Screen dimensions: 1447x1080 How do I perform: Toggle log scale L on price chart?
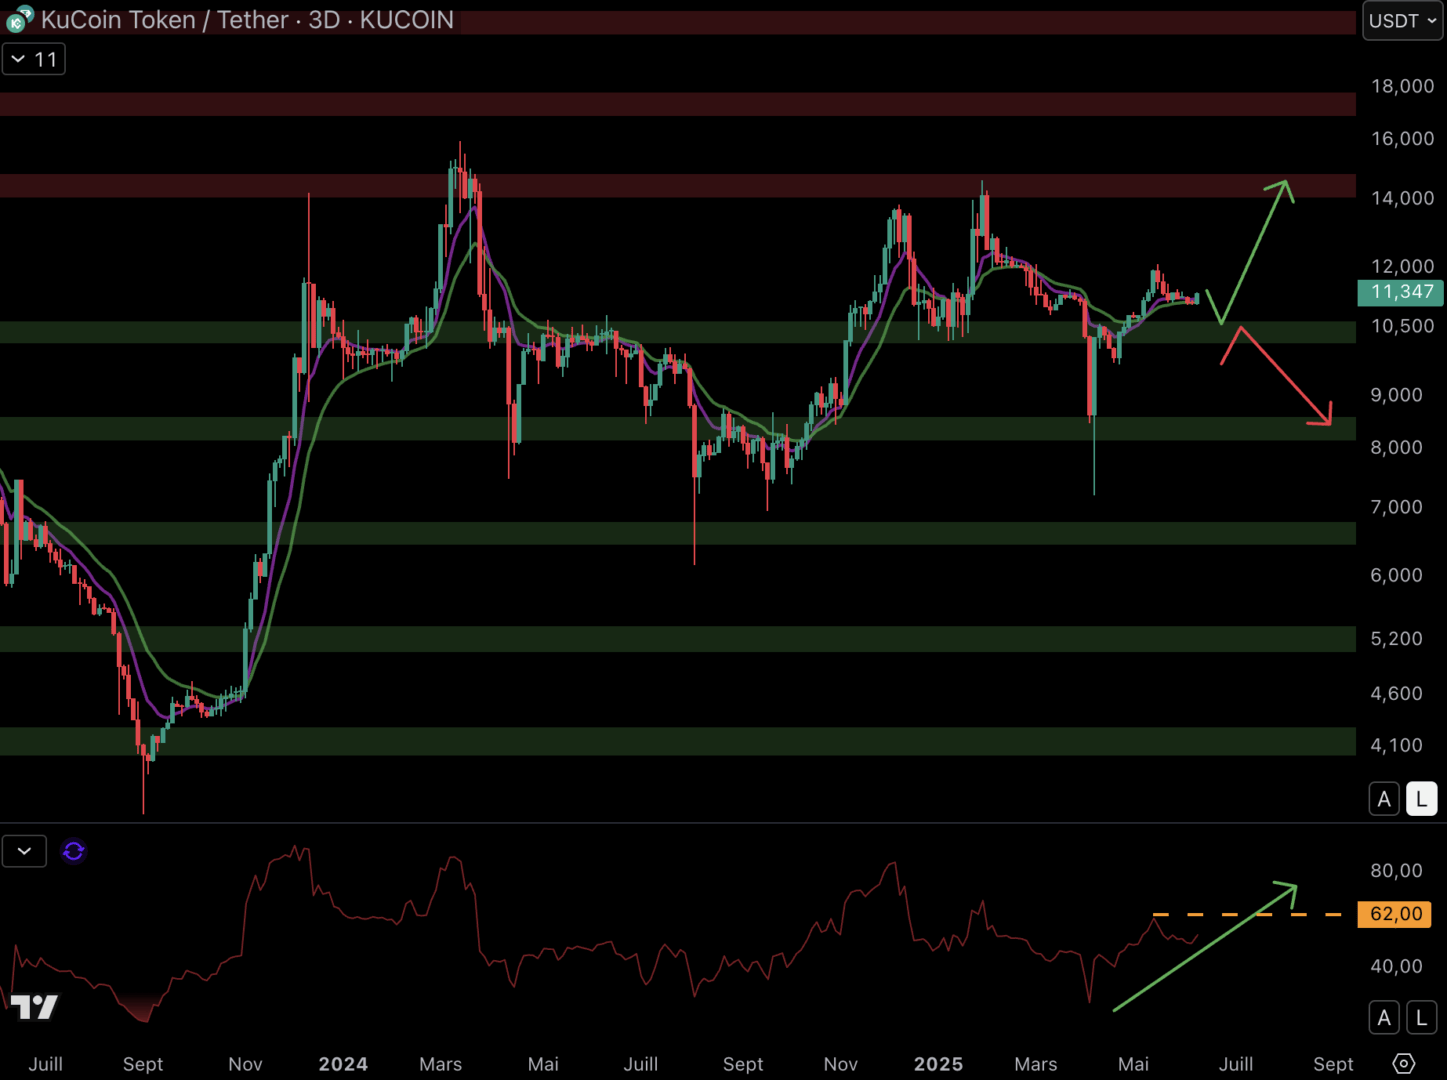(1421, 799)
